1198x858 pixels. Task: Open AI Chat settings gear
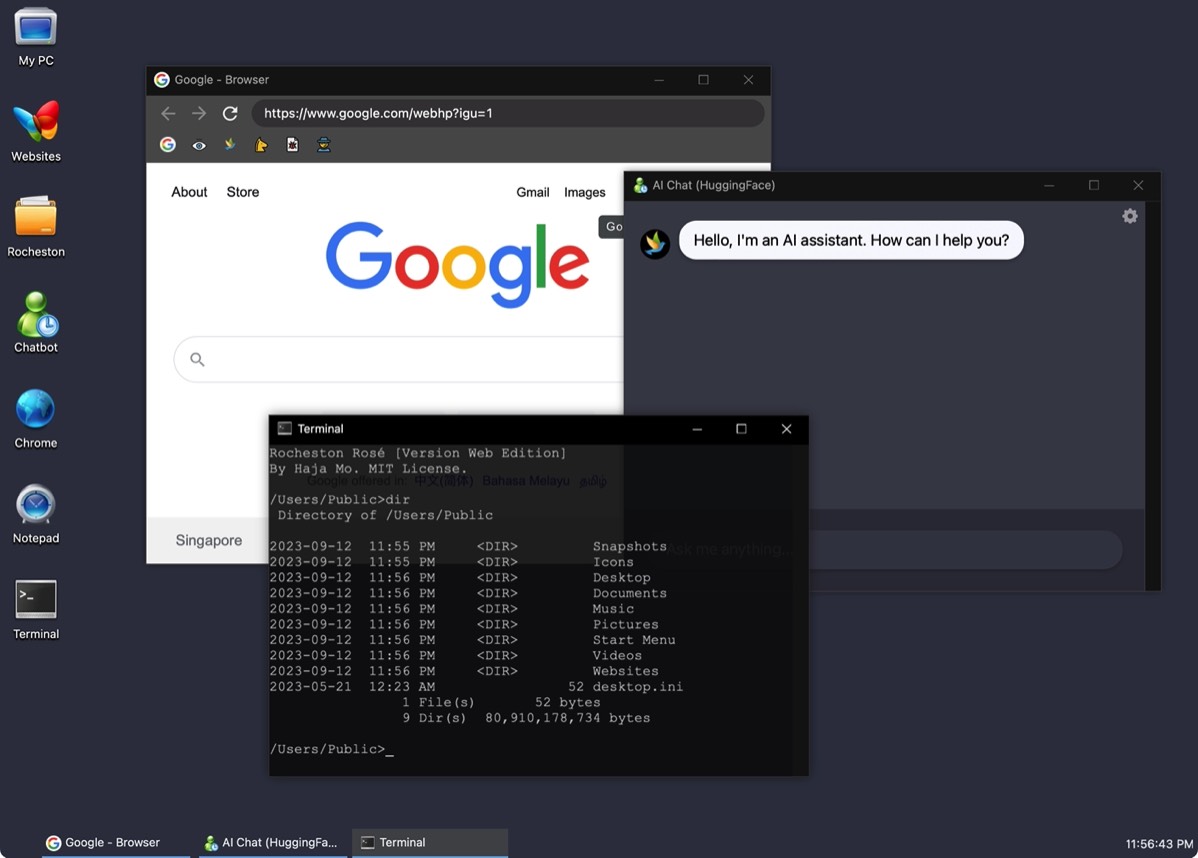(x=1130, y=216)
